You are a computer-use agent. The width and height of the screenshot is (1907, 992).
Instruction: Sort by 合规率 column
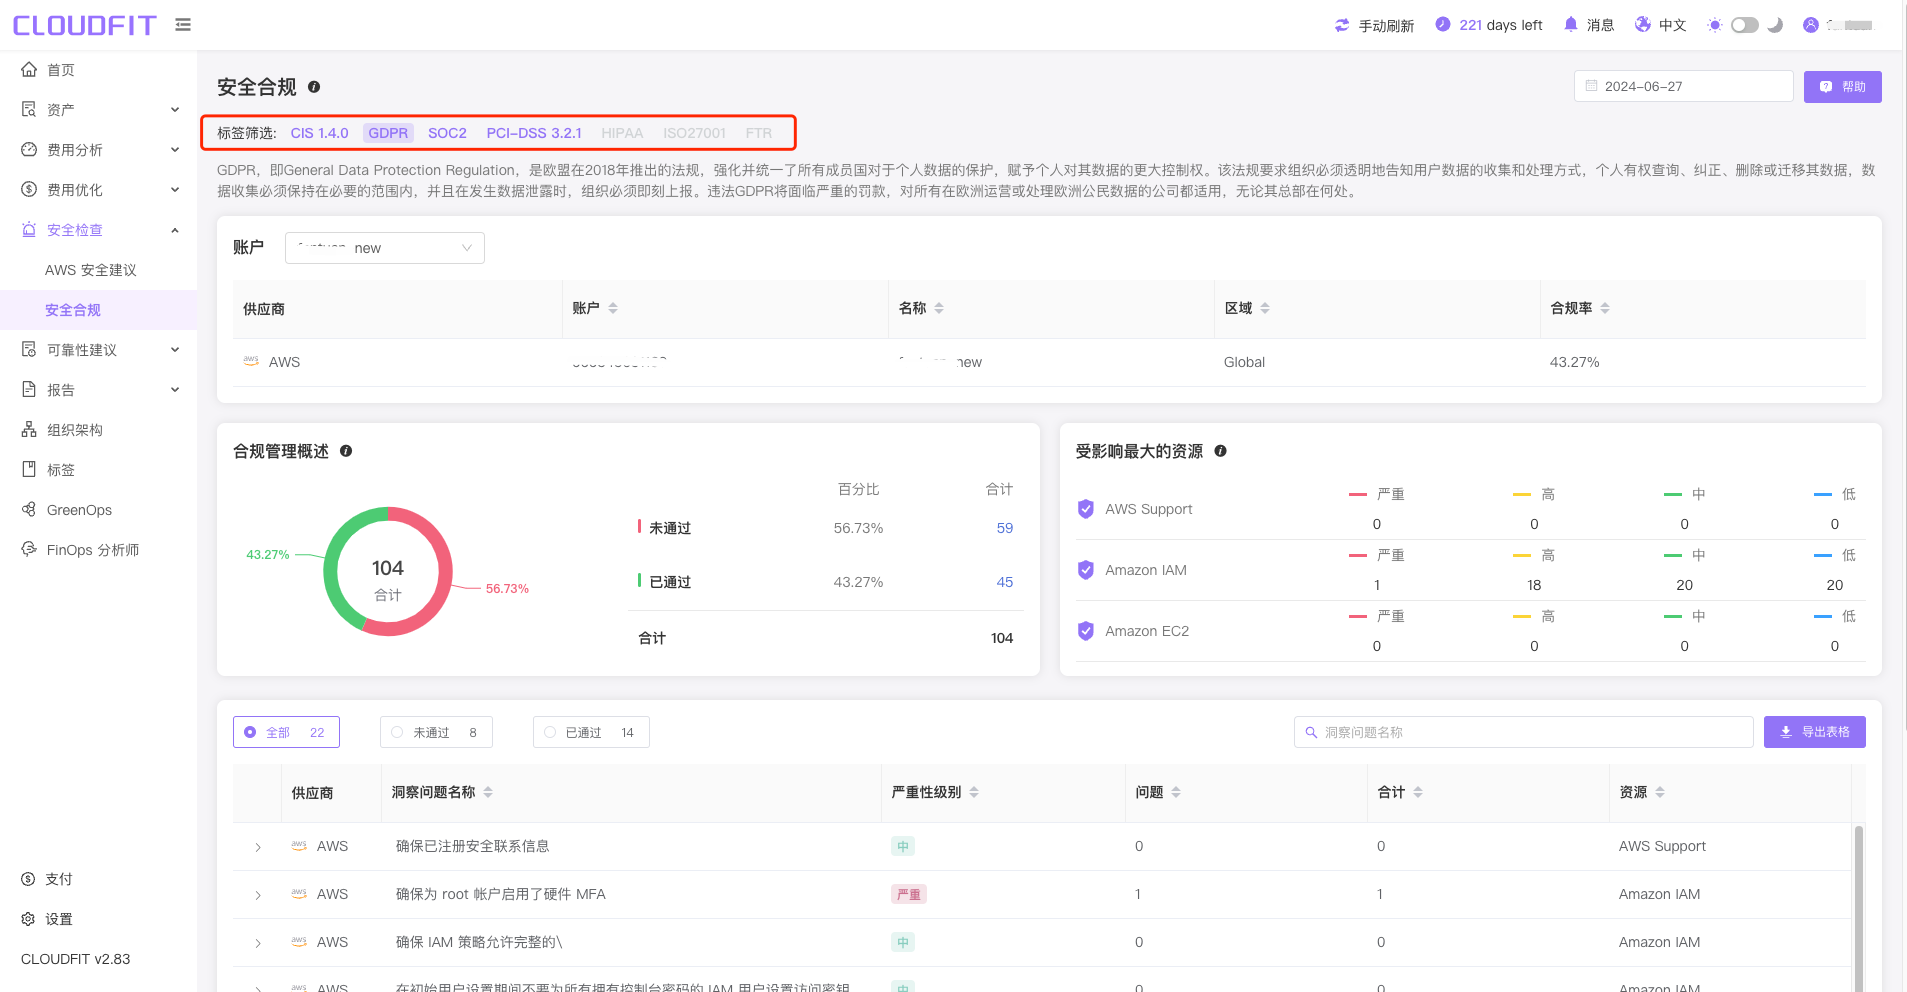1605,308
